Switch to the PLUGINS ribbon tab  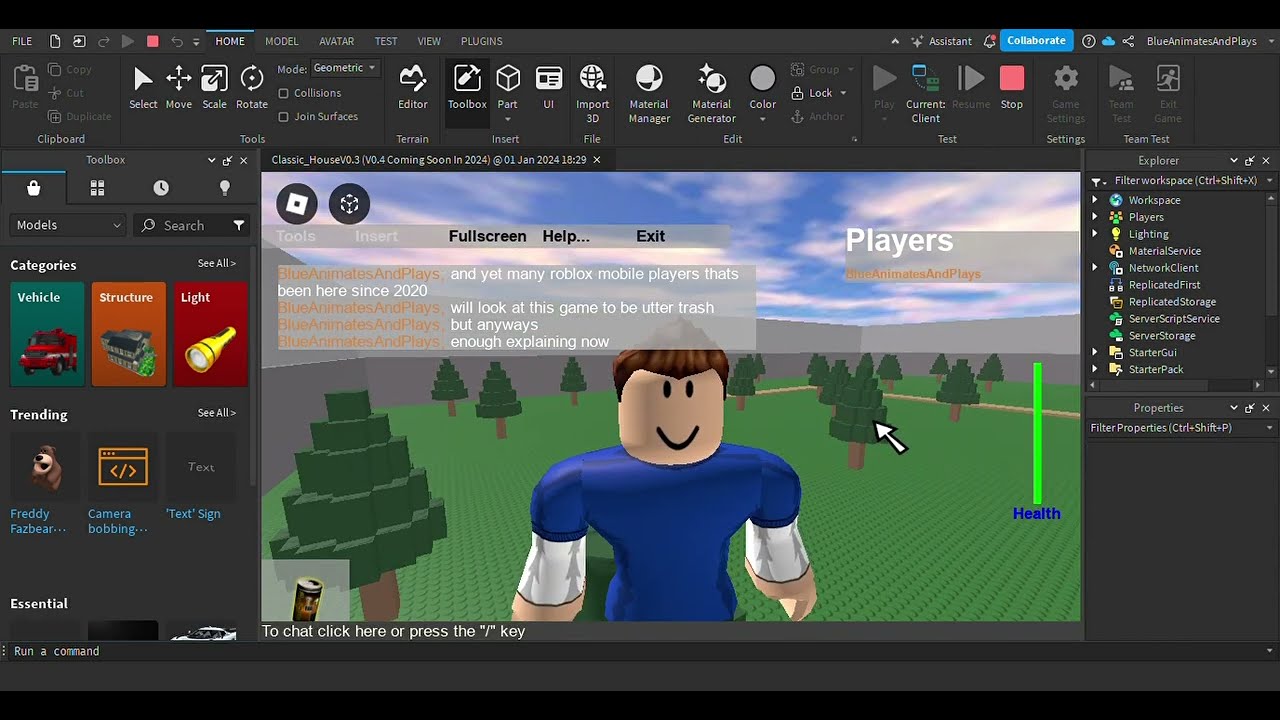pyautogui.click(x=482, y=41)
